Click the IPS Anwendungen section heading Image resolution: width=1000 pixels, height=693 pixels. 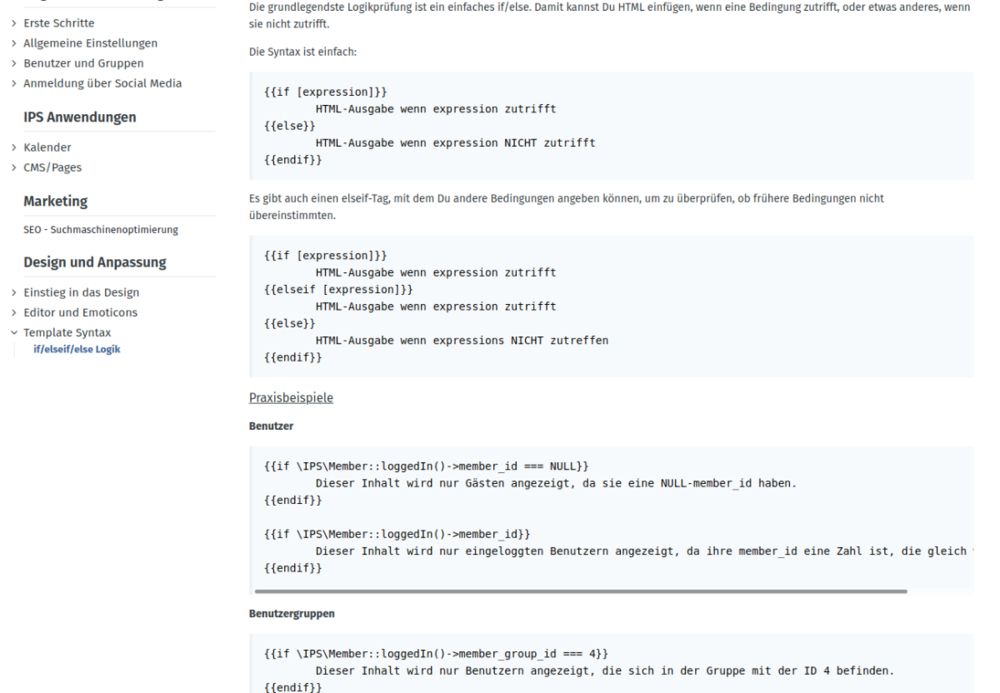(x=80, y=117)
